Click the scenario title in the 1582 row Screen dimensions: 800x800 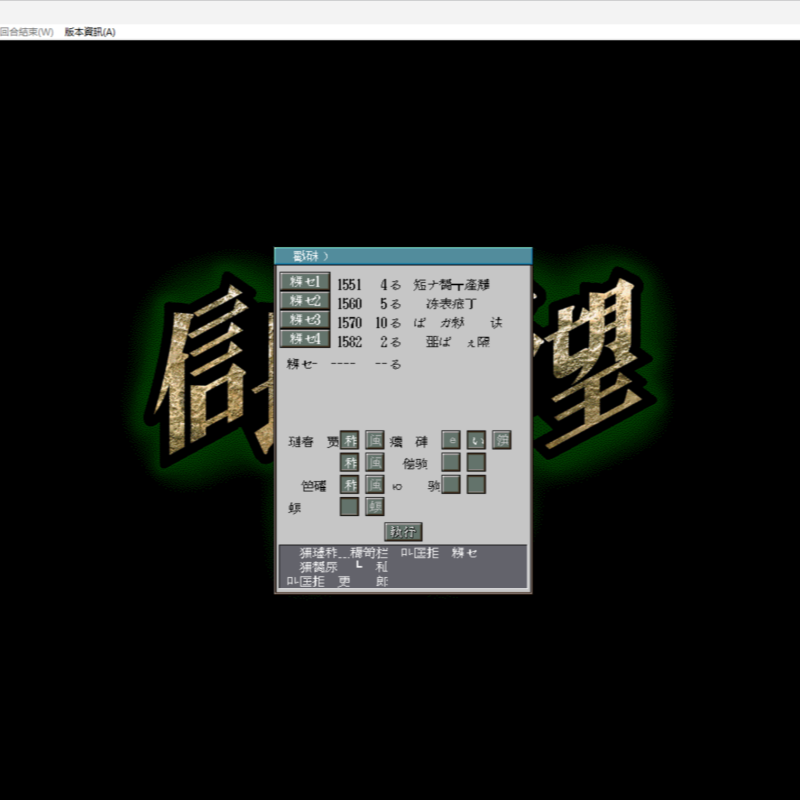tap(458, 342)
